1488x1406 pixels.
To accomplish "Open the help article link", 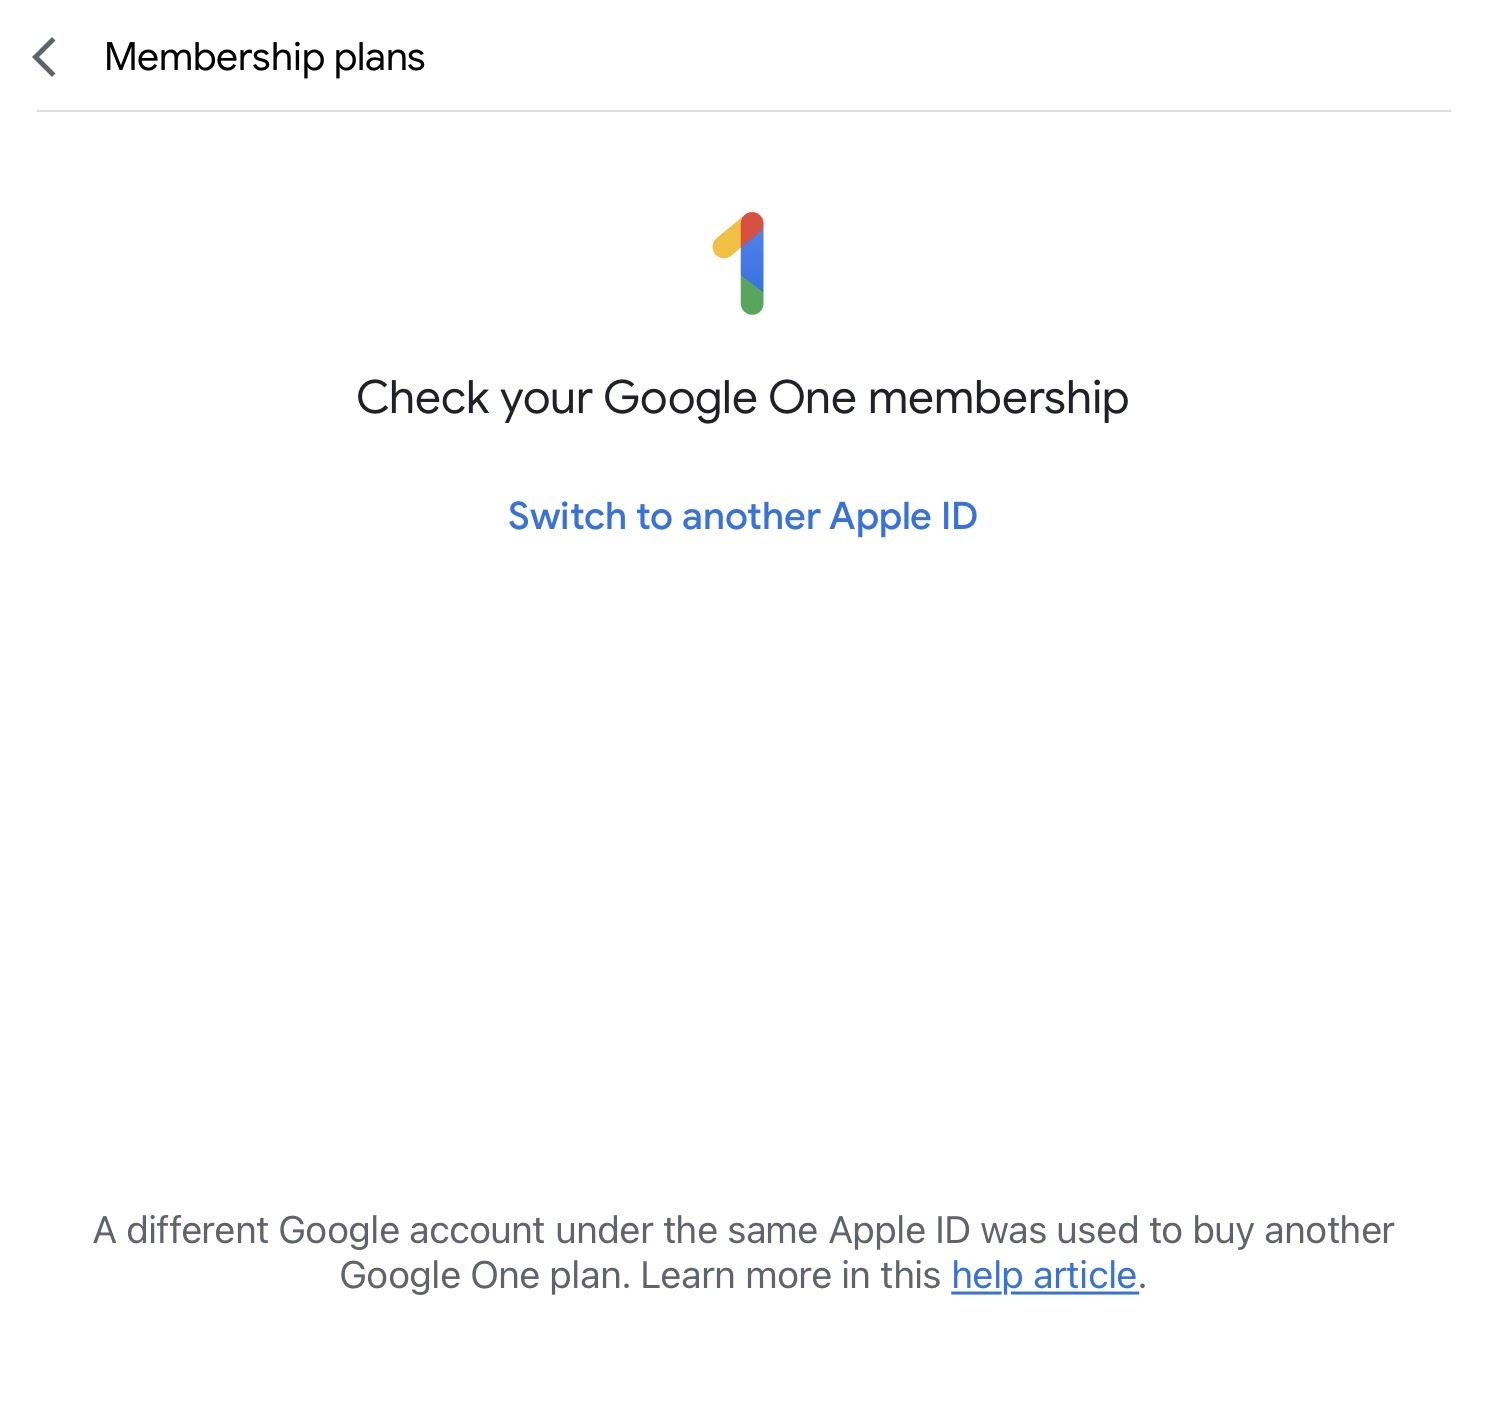I will pos(1043,1275).
